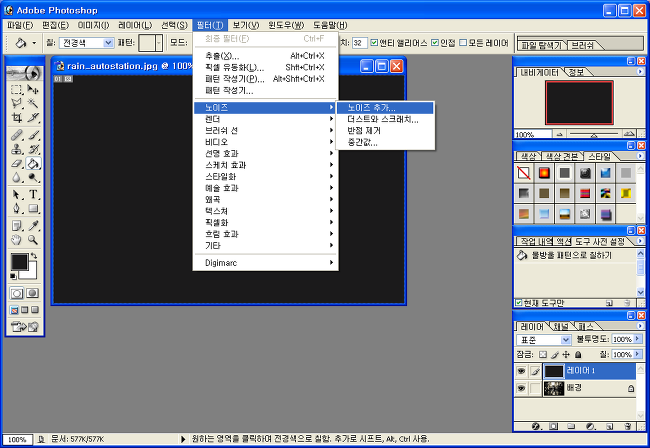Create a new layer from the Layers panel
The width and height of the screenshot is (650, 448).
click(609, 426)
